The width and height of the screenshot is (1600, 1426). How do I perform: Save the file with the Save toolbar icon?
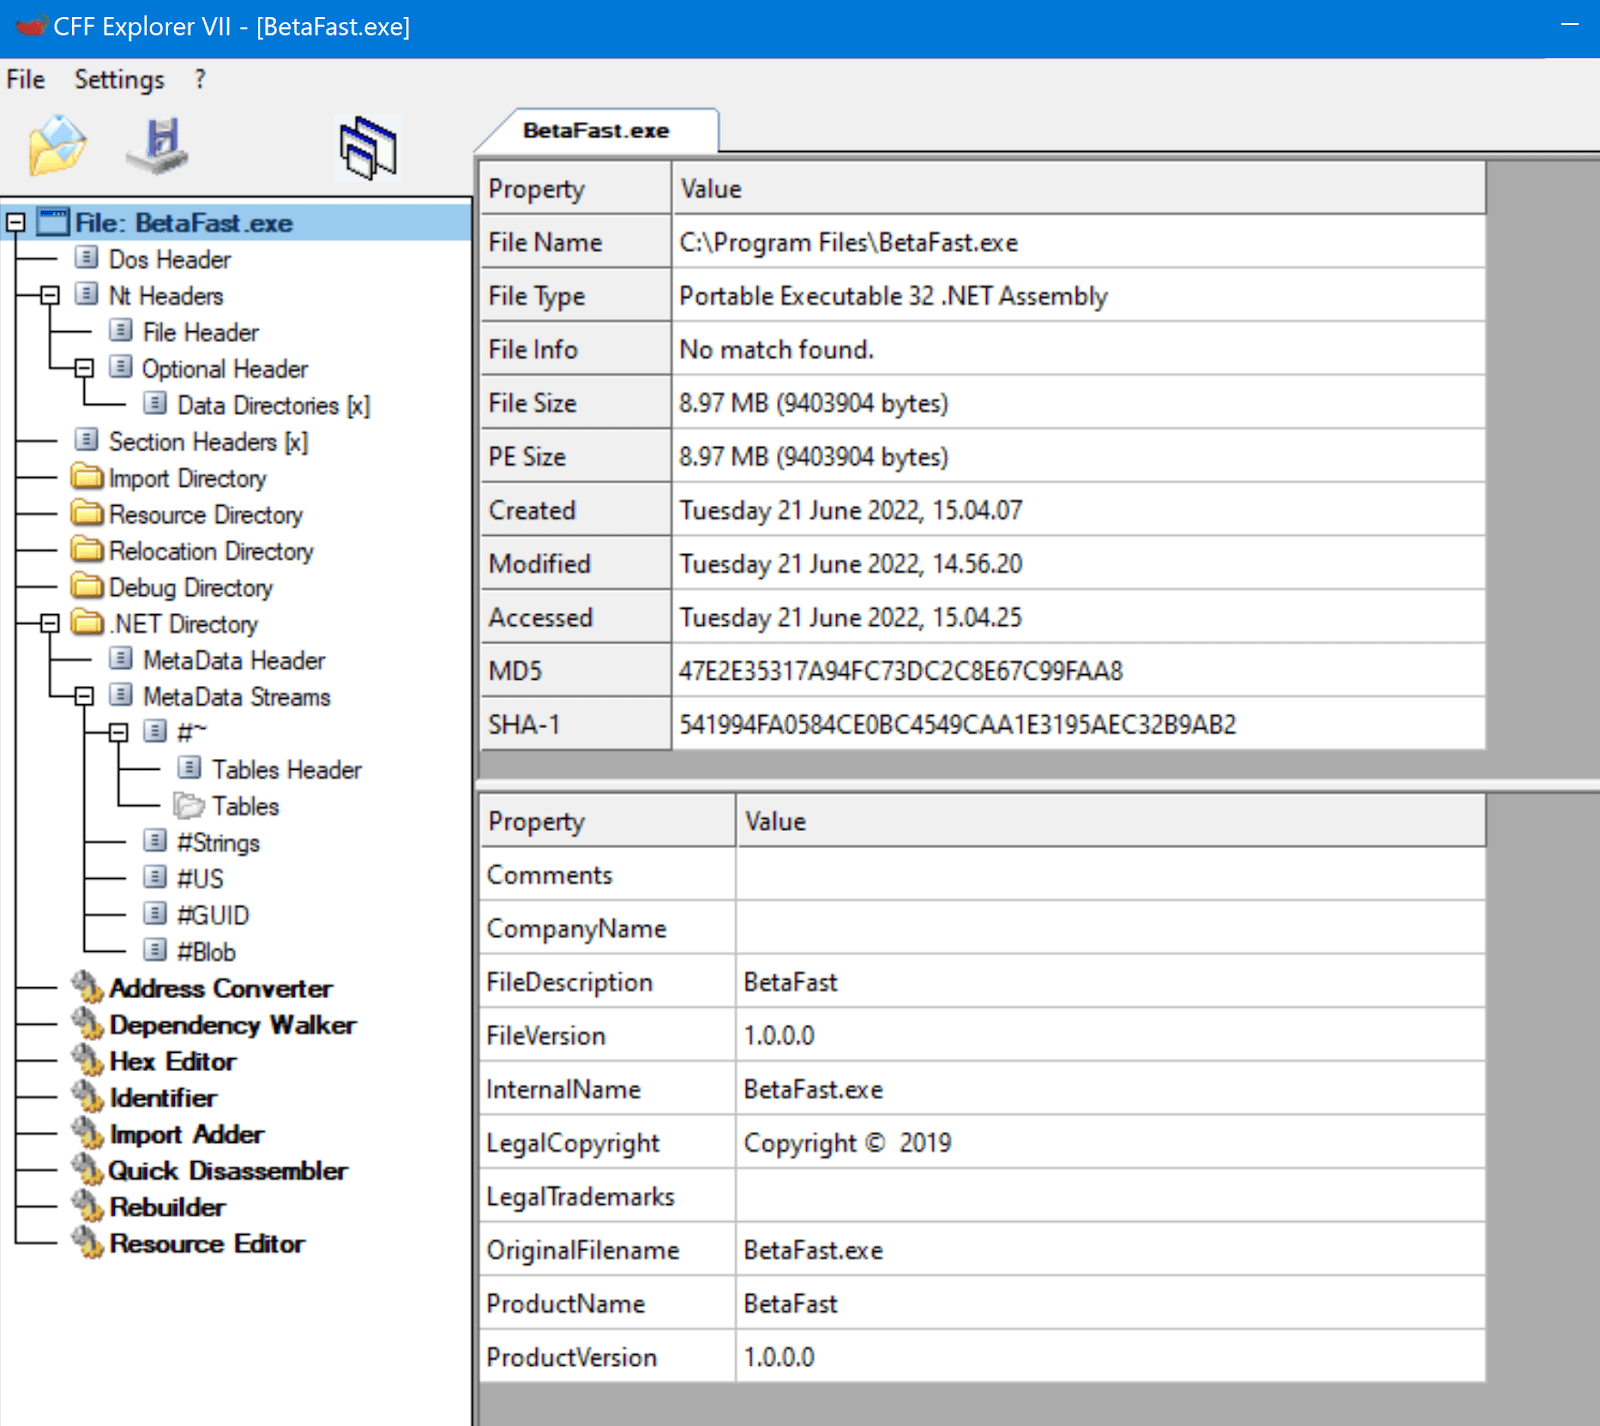(x=158, y=145)
